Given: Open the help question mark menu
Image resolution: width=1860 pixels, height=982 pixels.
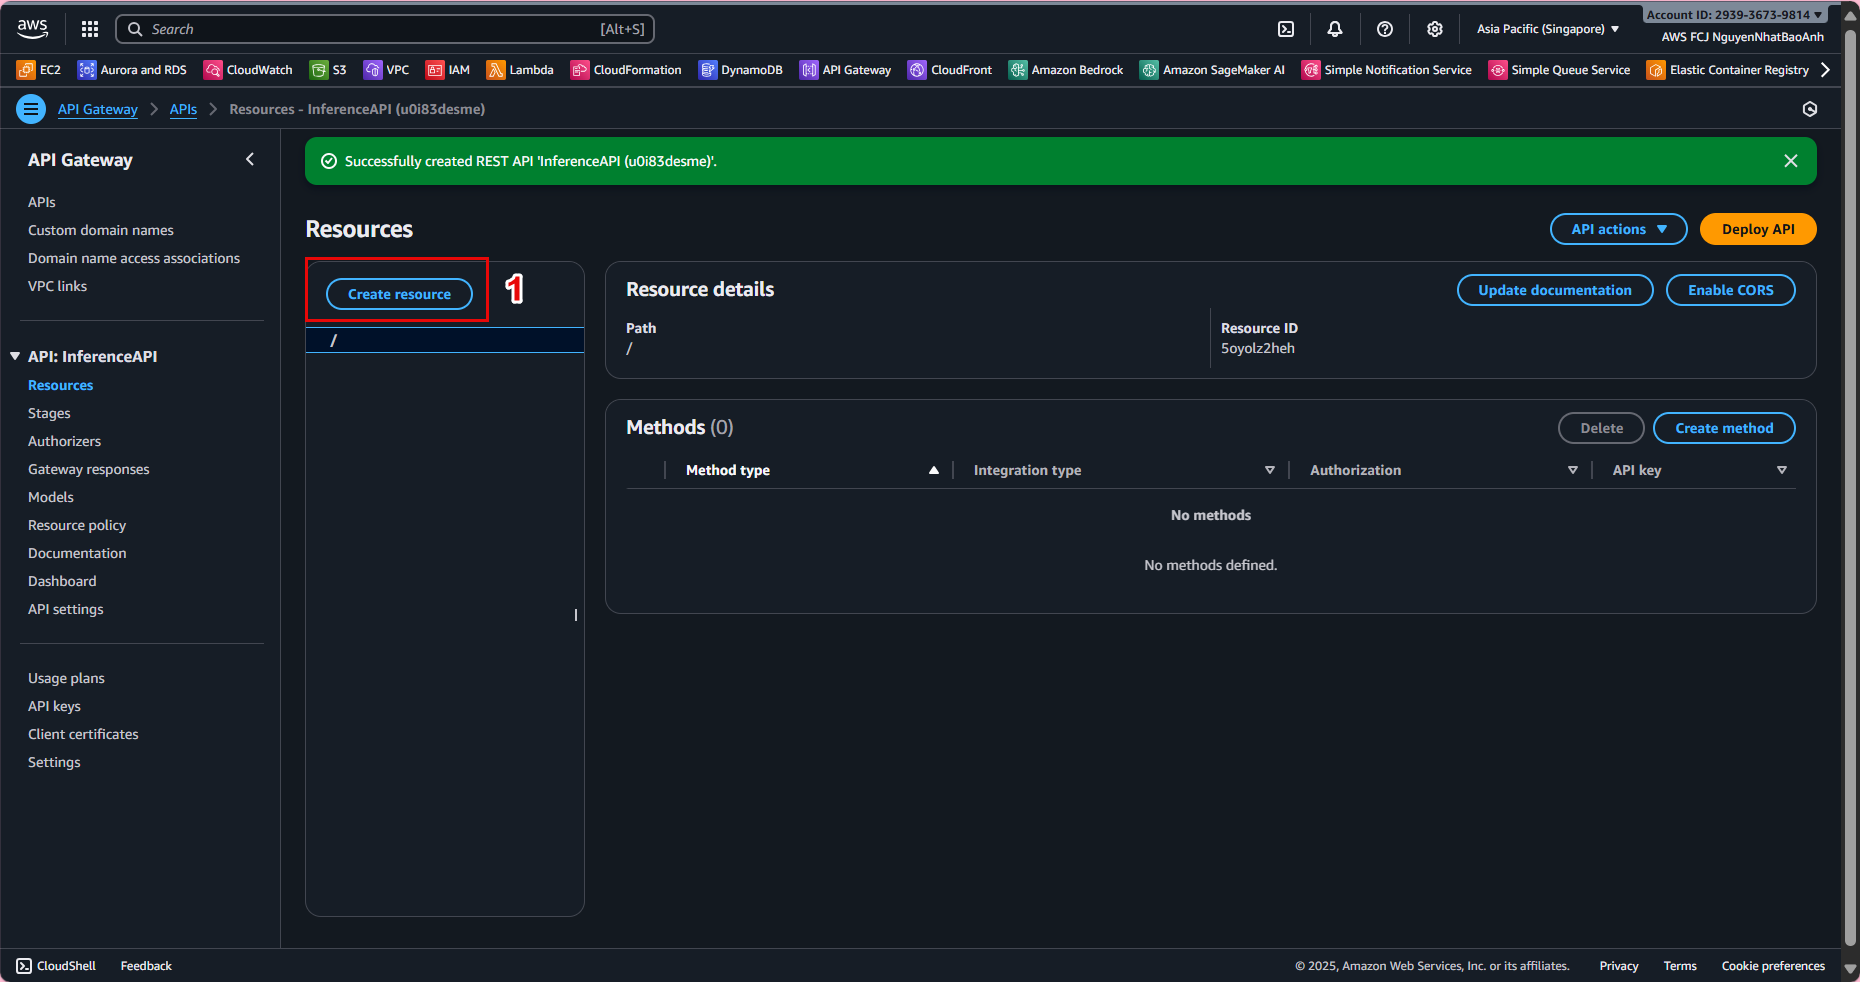Looking at the screenshot, I should pos(1385,29).
